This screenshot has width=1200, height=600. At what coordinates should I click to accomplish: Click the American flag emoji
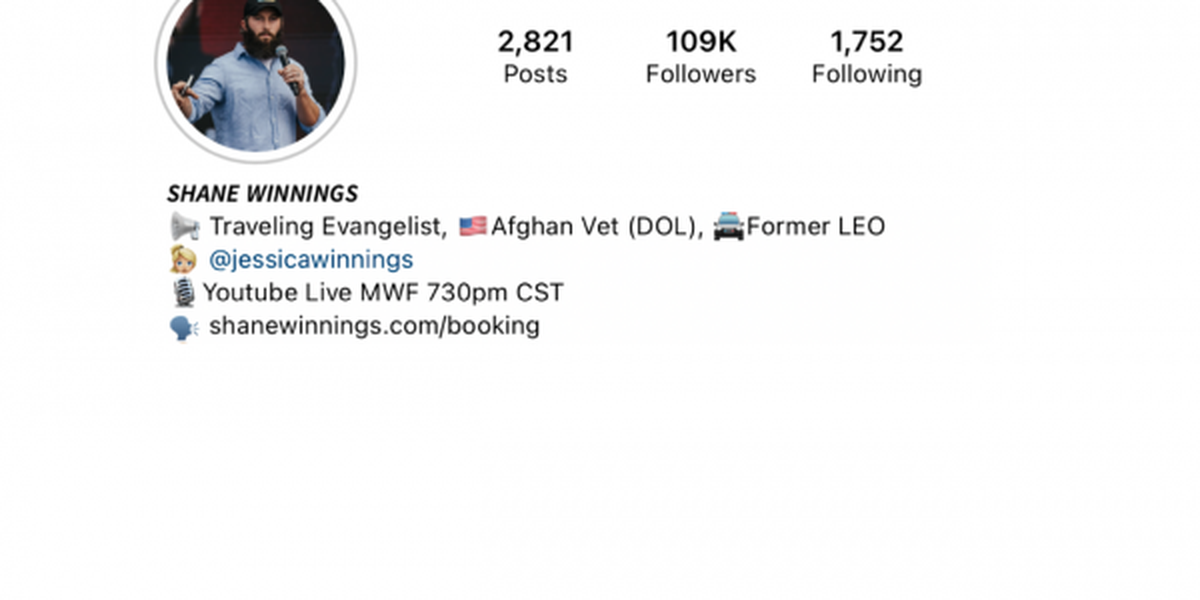[x=472, y=227]
